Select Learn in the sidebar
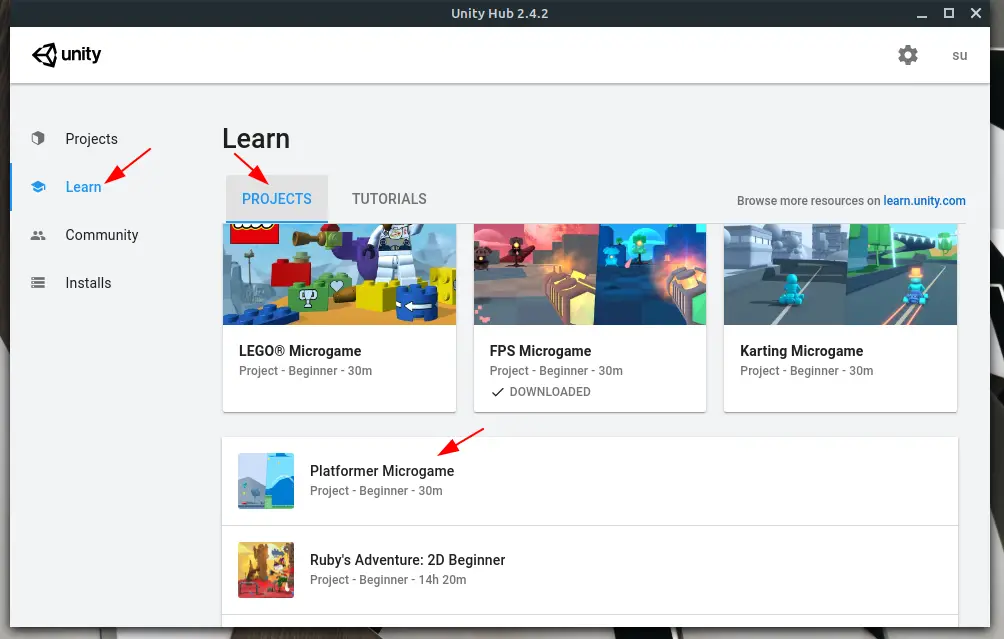 pos(83,187)
